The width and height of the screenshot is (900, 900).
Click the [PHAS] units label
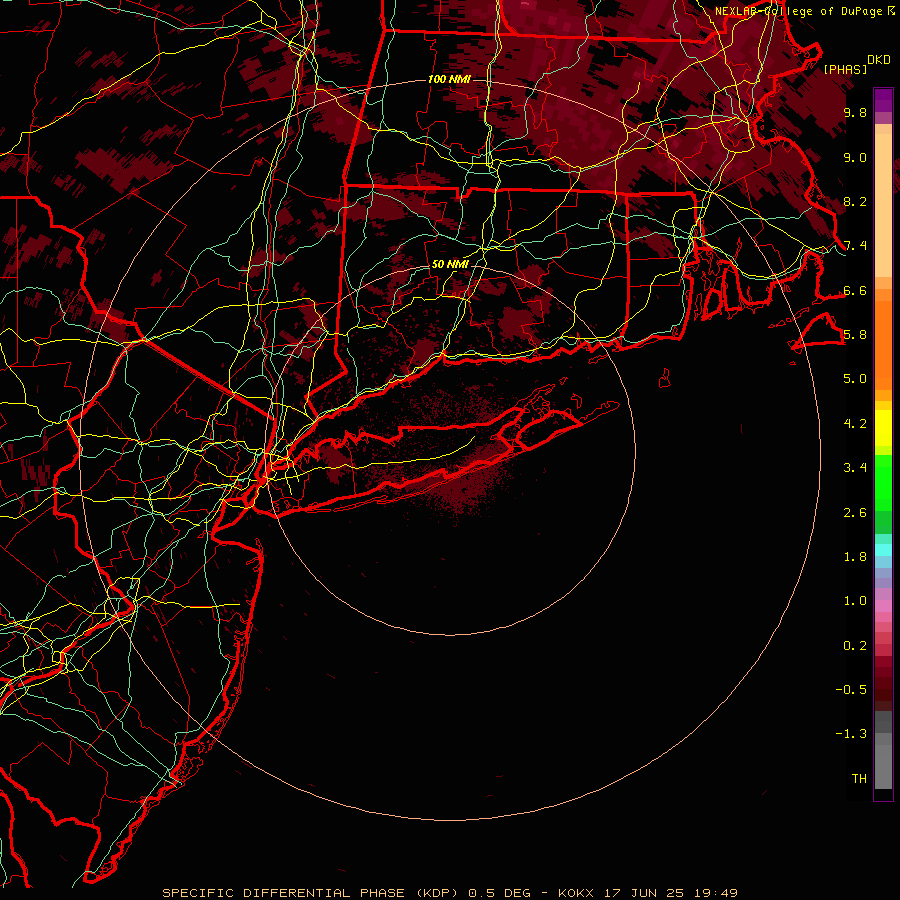845,69
